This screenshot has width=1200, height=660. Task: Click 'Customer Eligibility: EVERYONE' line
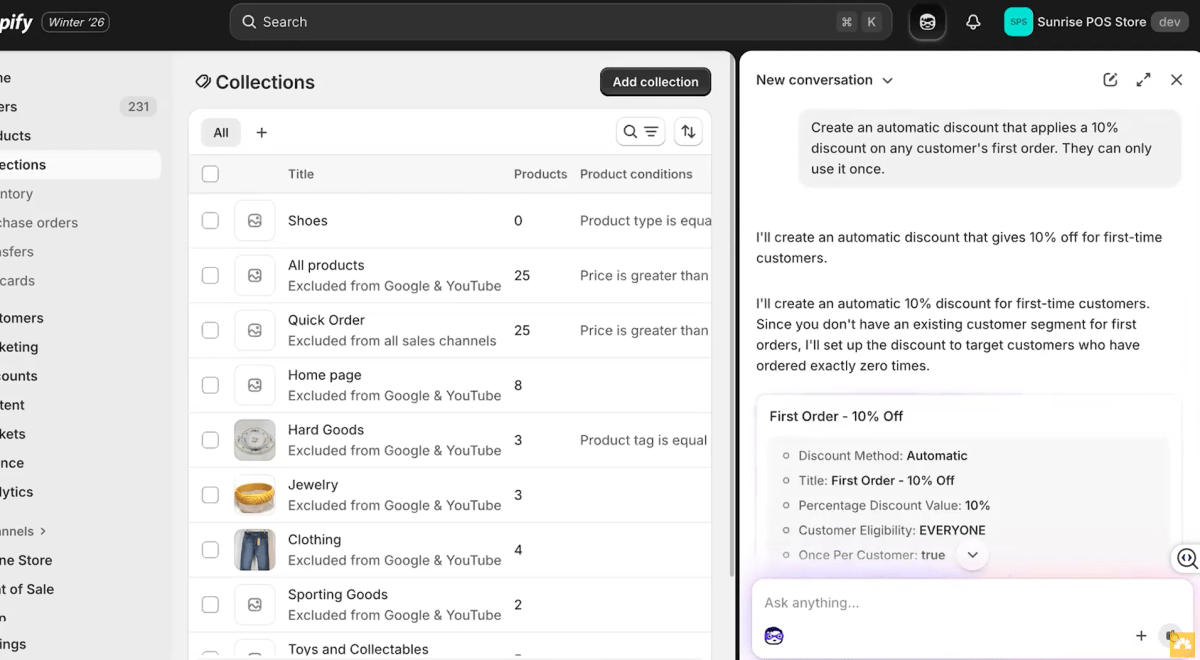point(892,530)
